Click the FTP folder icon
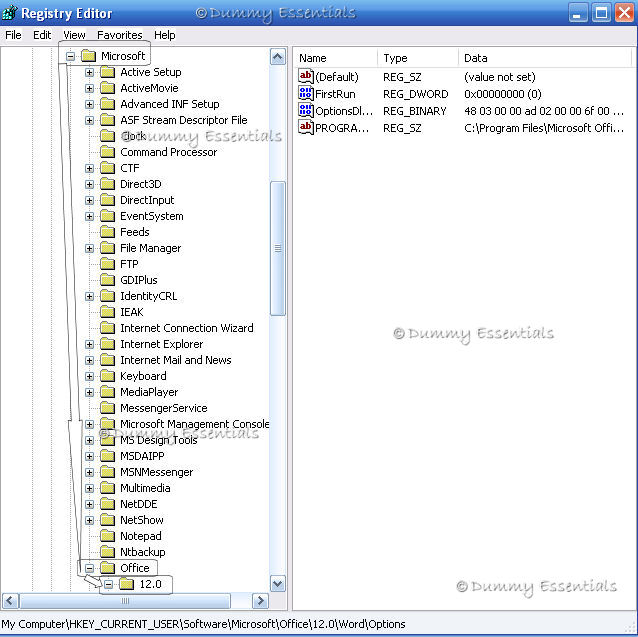The height and width of the screenshot is (637, 638). pyautogui.click(x=107, y=264)
